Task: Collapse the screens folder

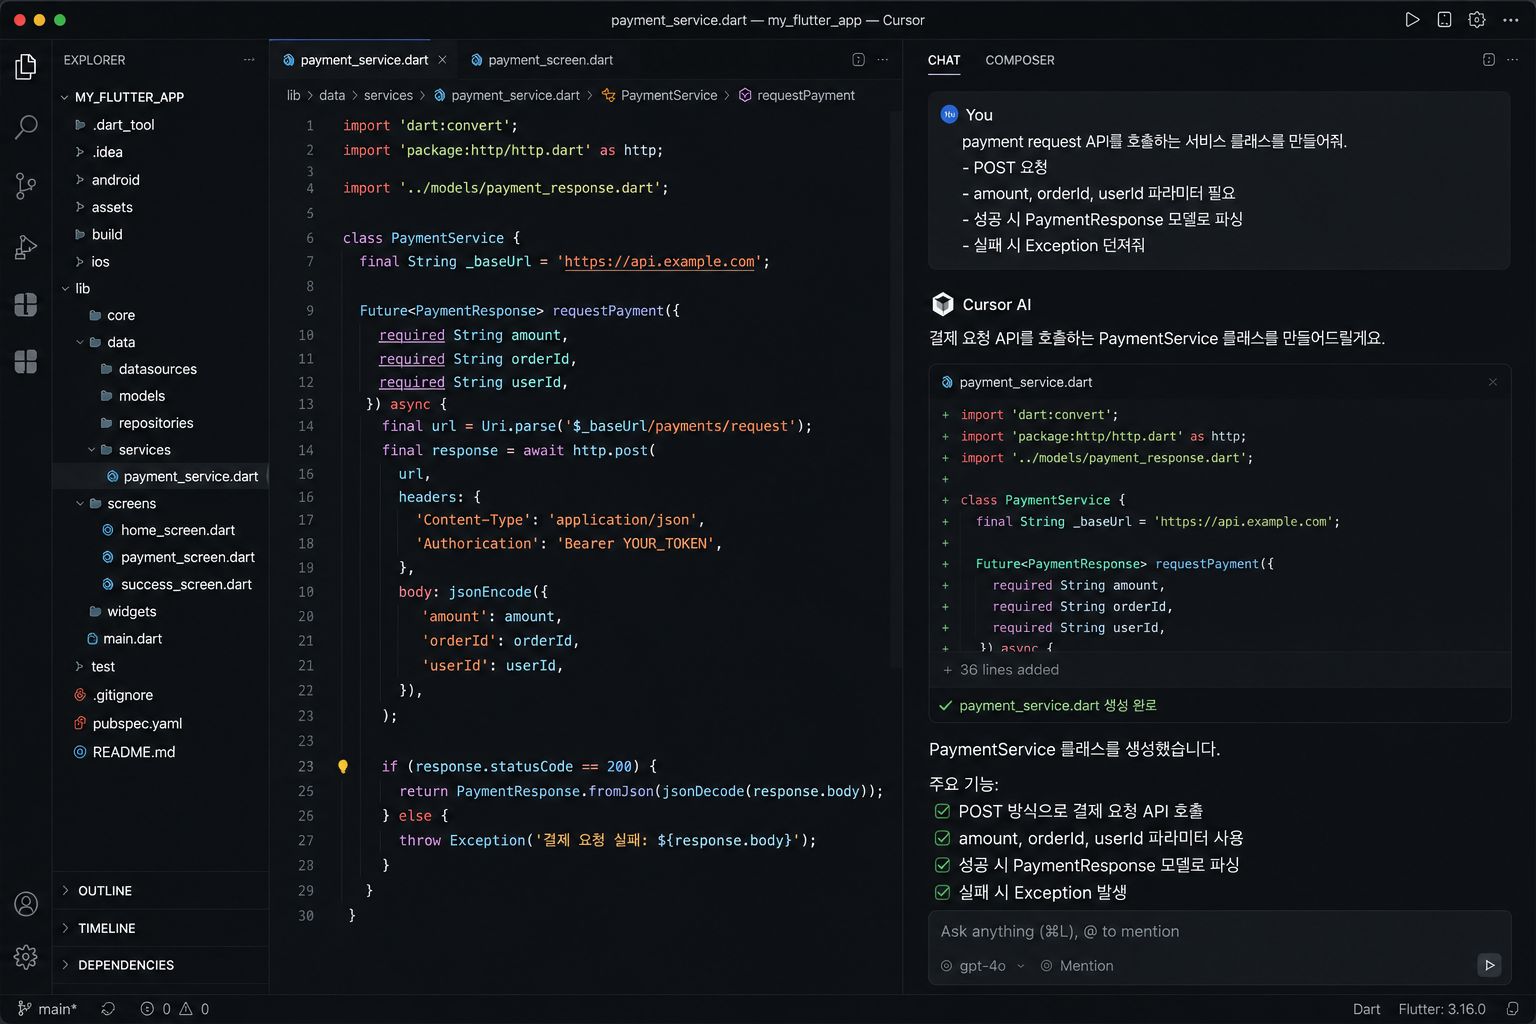Action: point(80,504)
